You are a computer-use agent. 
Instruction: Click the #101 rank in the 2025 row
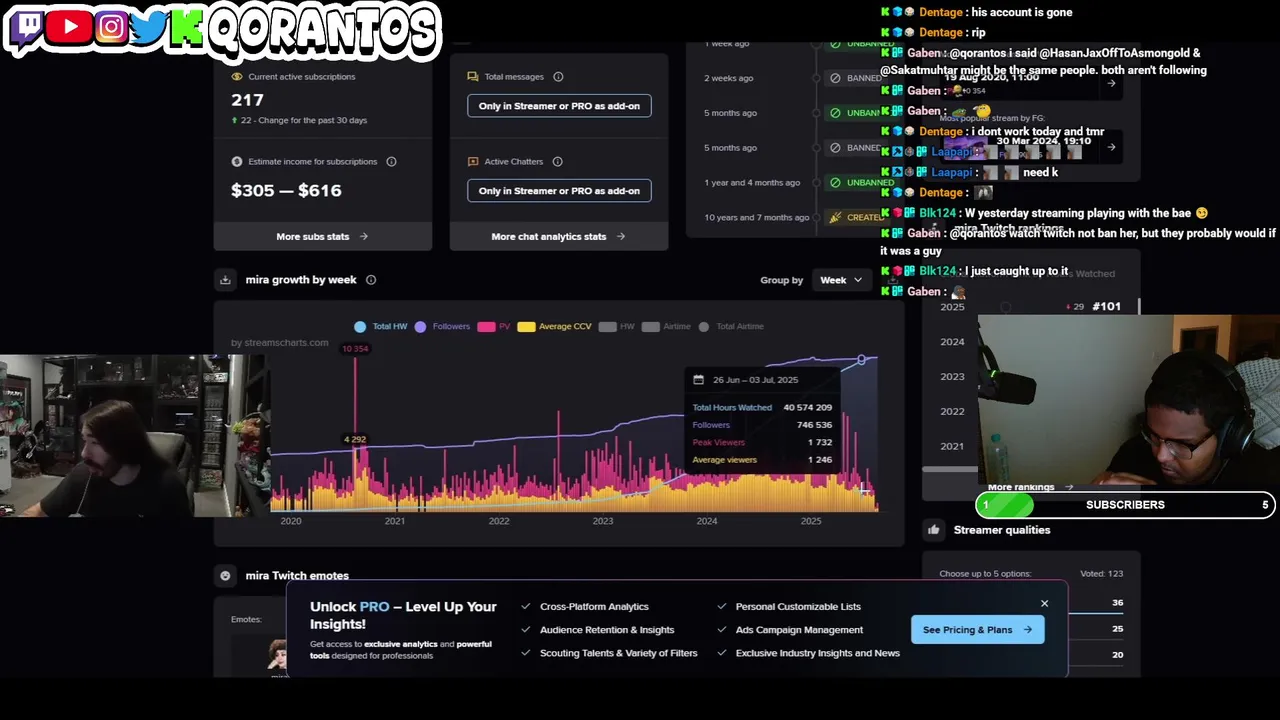pos(1106,307)
